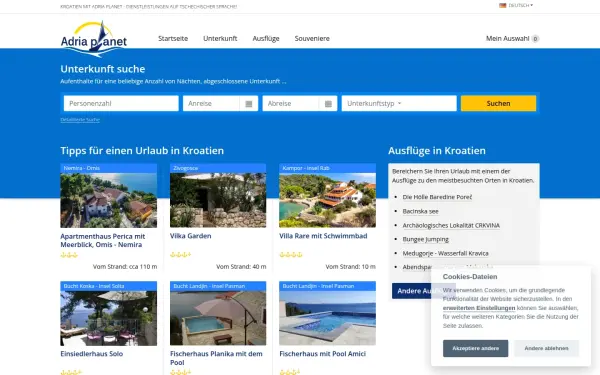Open the Bungee Jumping excursion link

426,240
